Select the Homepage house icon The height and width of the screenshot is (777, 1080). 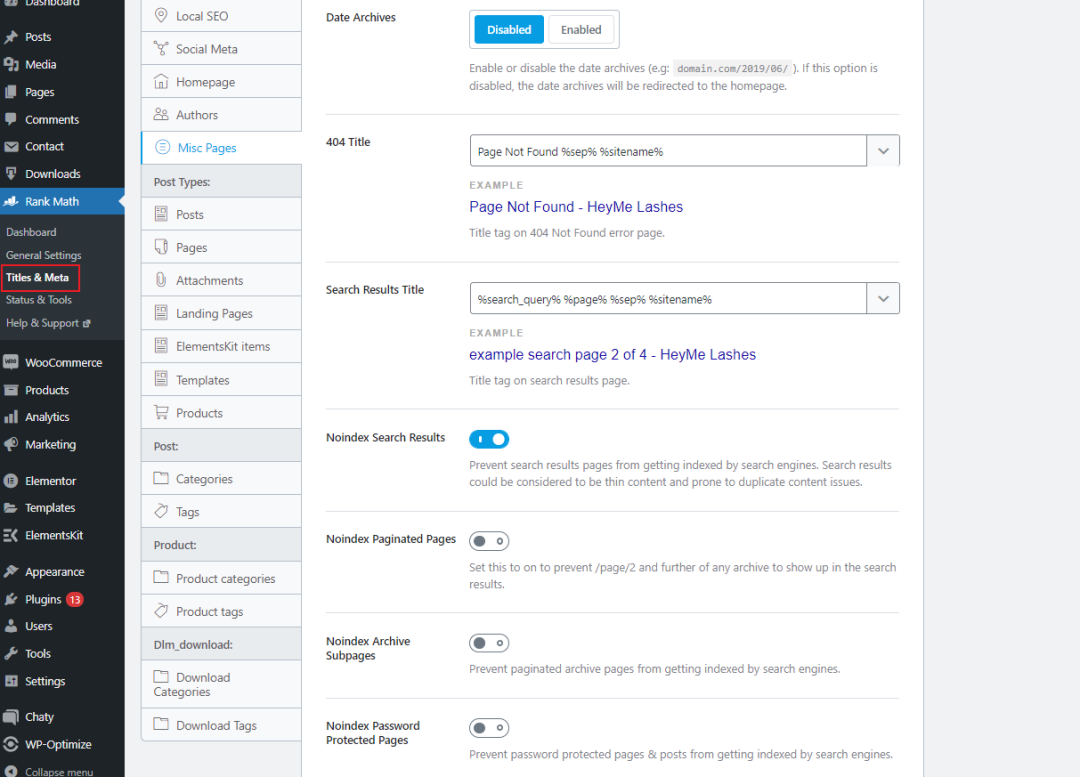point(161,82)
